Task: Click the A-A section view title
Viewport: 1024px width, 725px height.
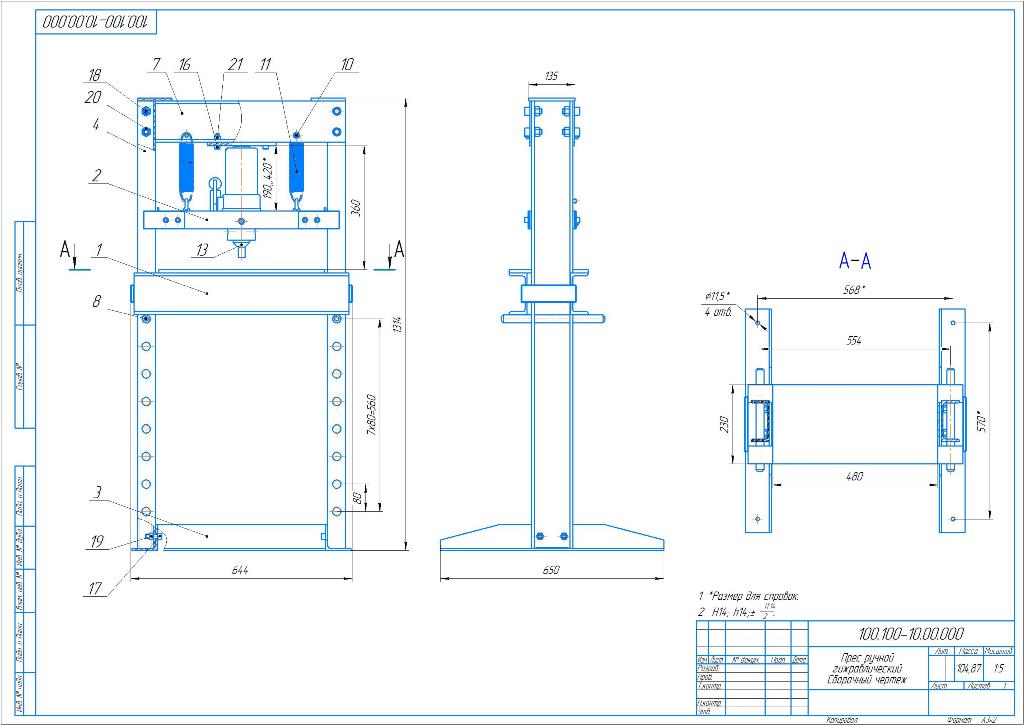Action: tap(855, 262)
